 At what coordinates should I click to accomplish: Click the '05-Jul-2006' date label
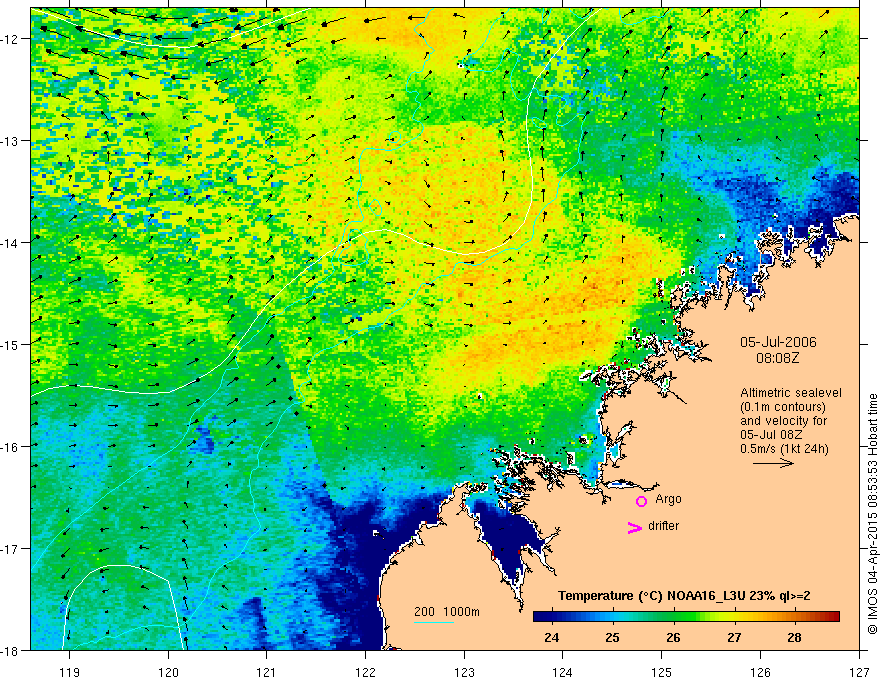[778, 342]
